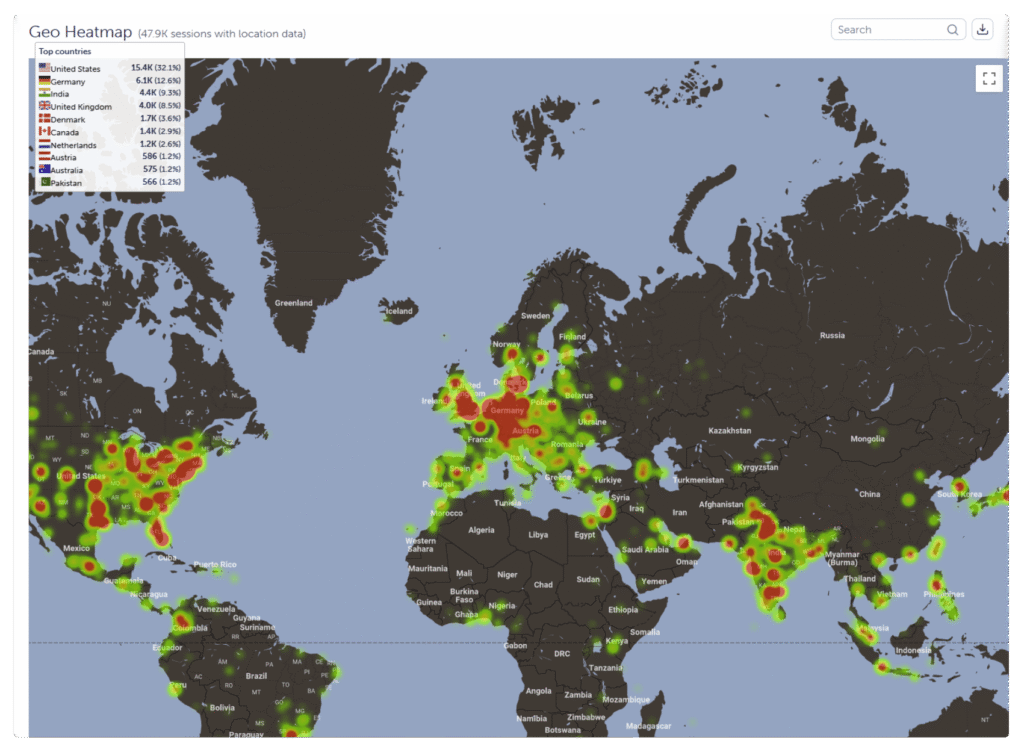Click the Iceland label on map
The width and height of the screenshot is (1024, 752).
click(x=399, y=311)
